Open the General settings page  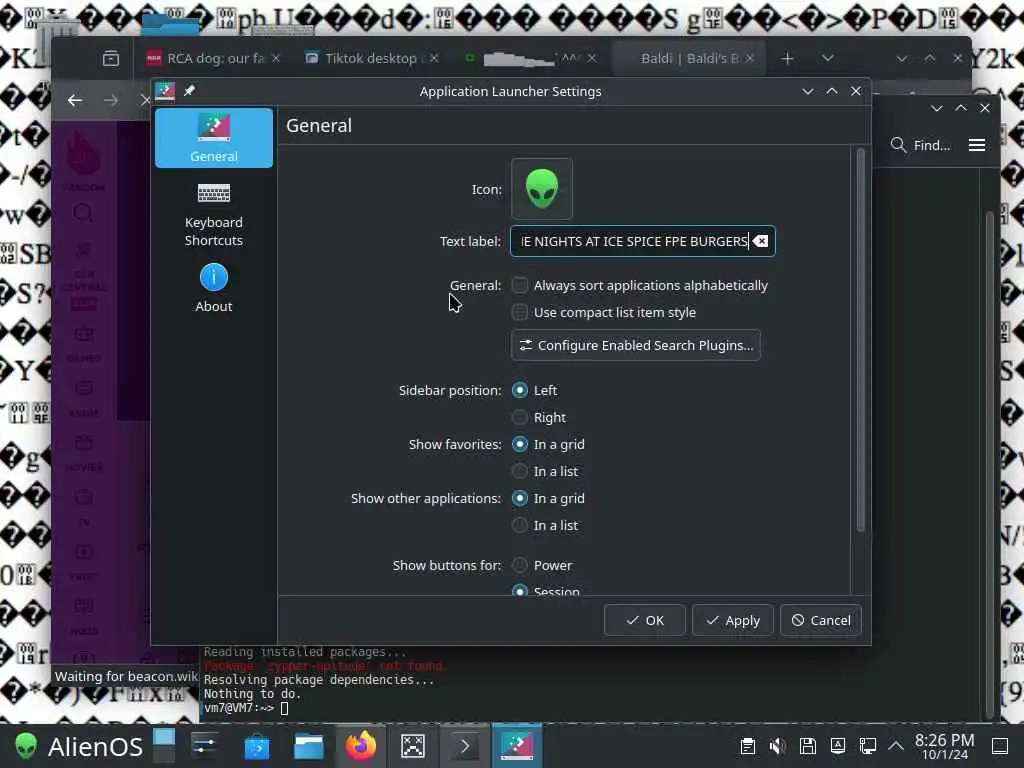(214, 138)
